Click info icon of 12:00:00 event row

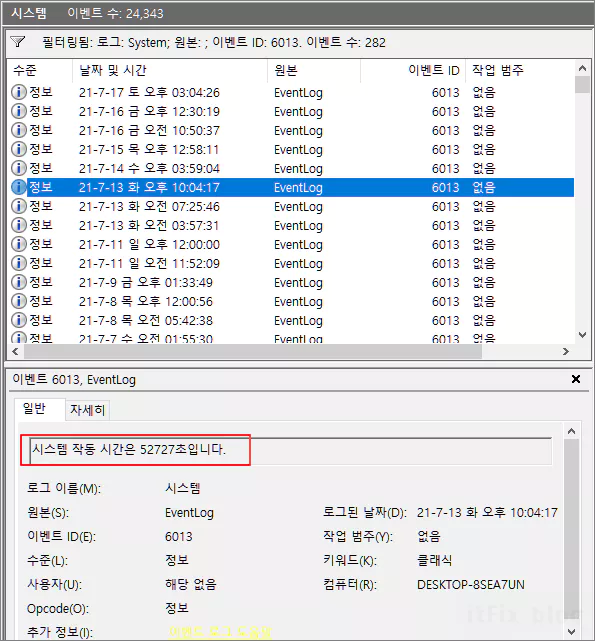click(18, 244)
